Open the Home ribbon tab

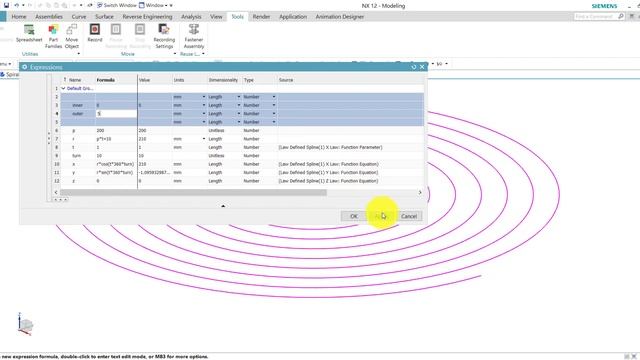(x=19, y=17)
